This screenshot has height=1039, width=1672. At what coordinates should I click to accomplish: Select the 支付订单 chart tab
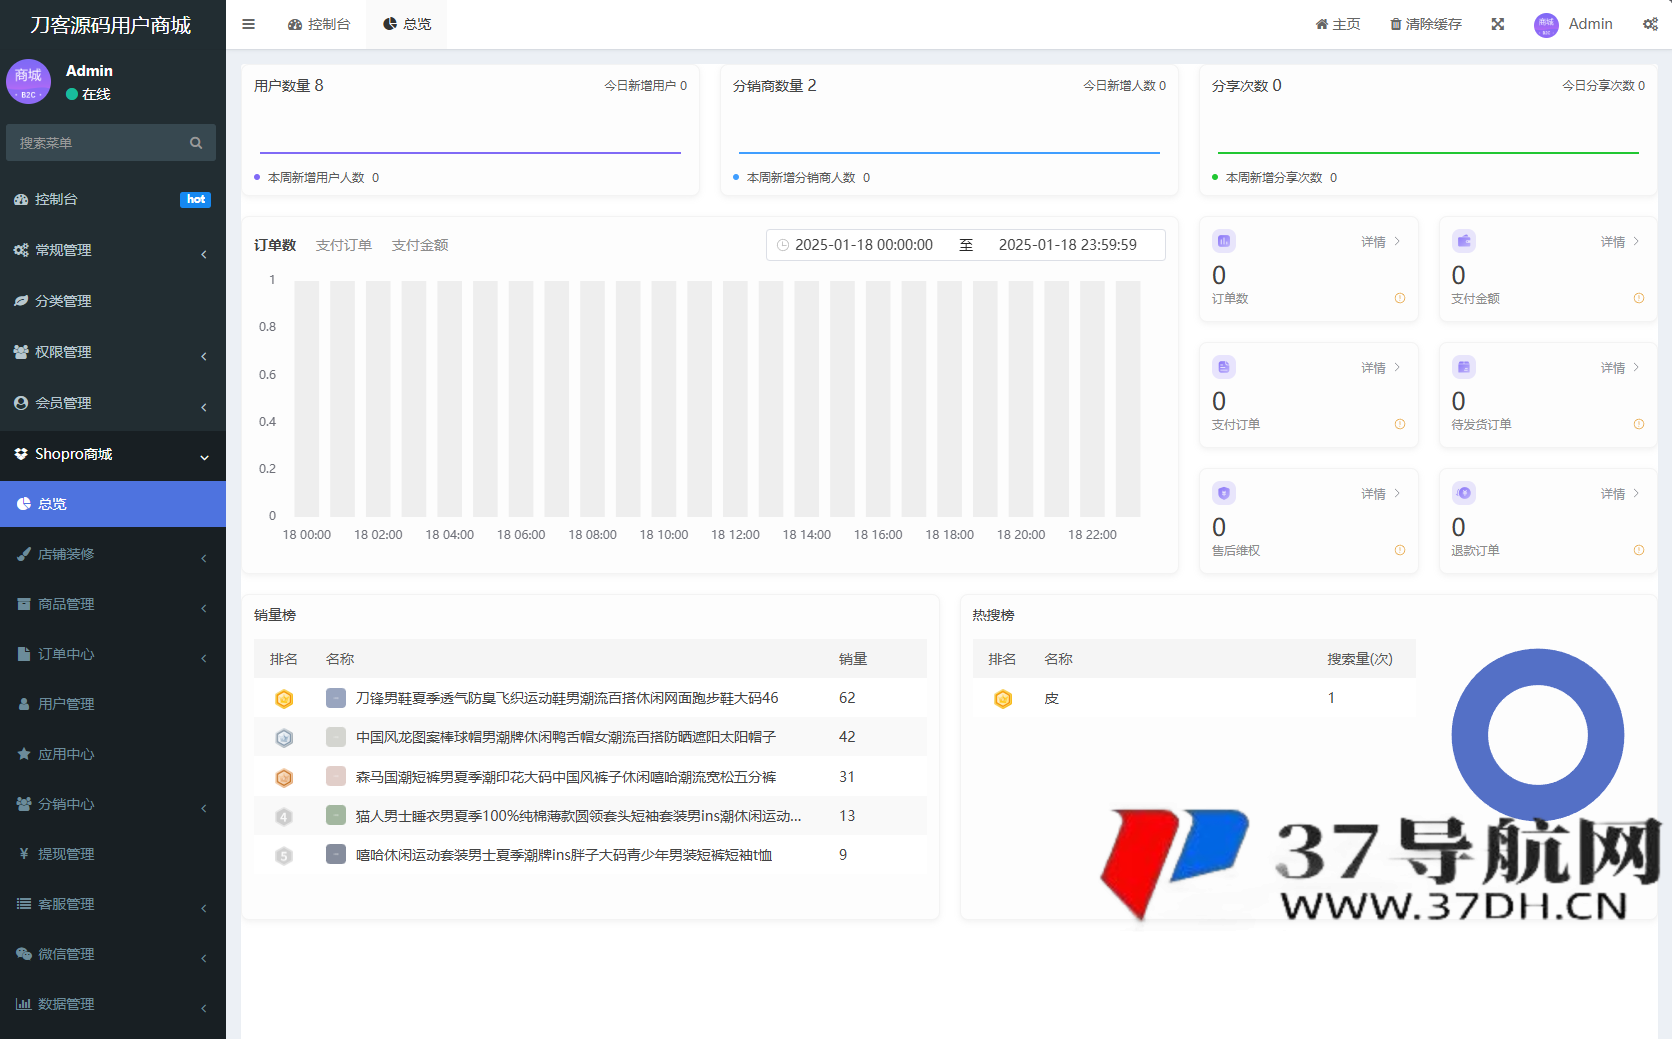click(343, 244)
